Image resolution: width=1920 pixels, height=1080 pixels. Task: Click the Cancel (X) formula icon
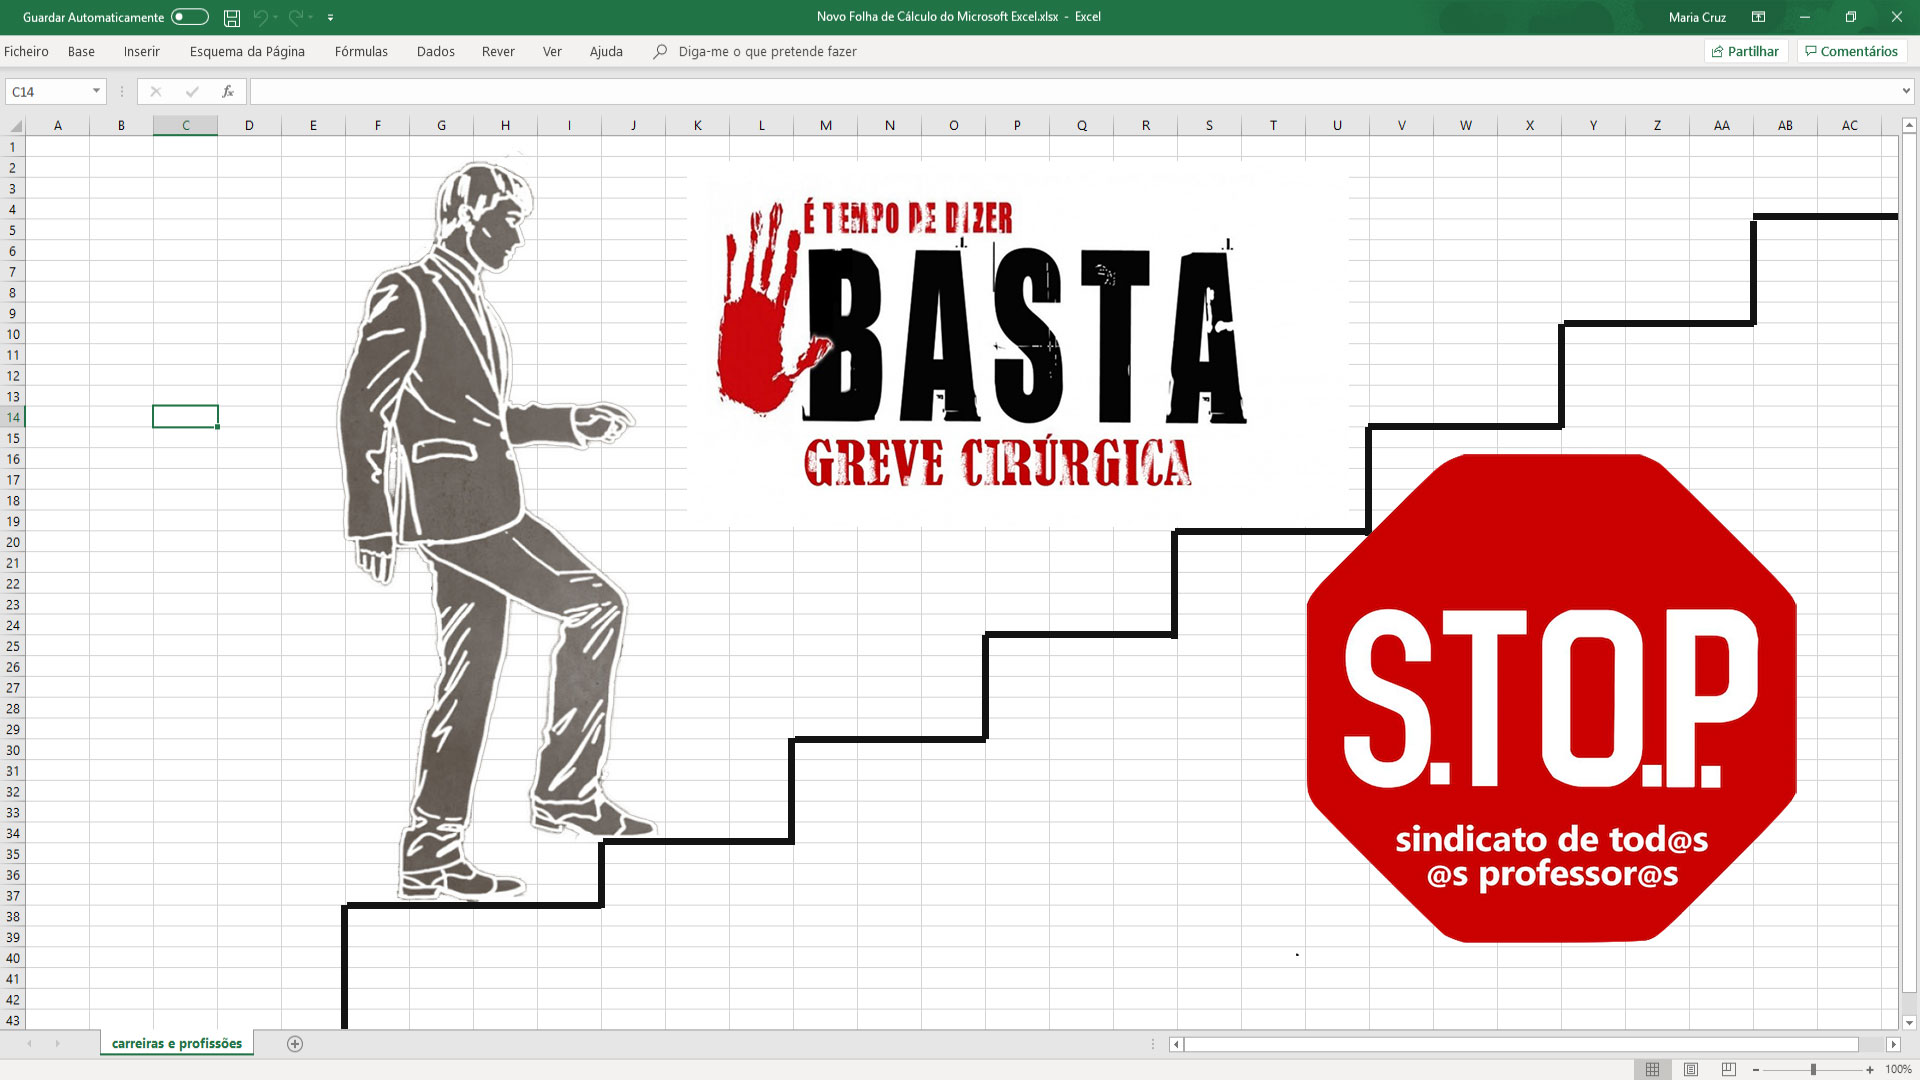click(155, 91)
